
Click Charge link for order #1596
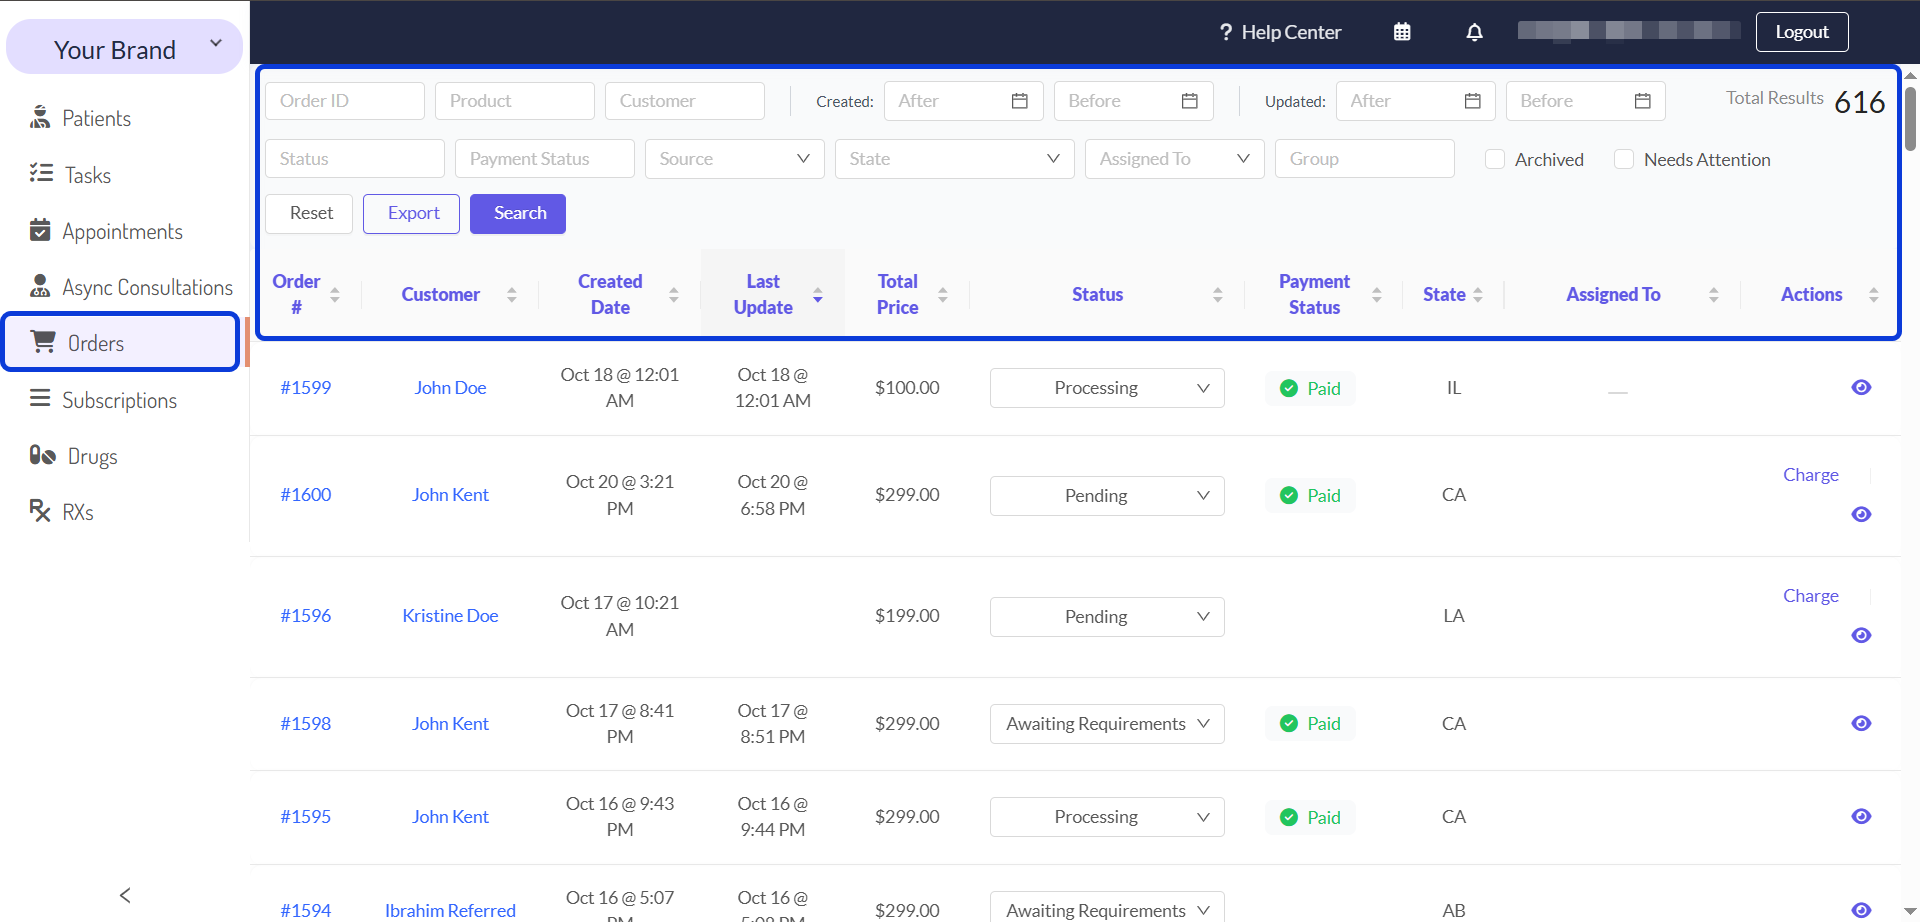1810,596
